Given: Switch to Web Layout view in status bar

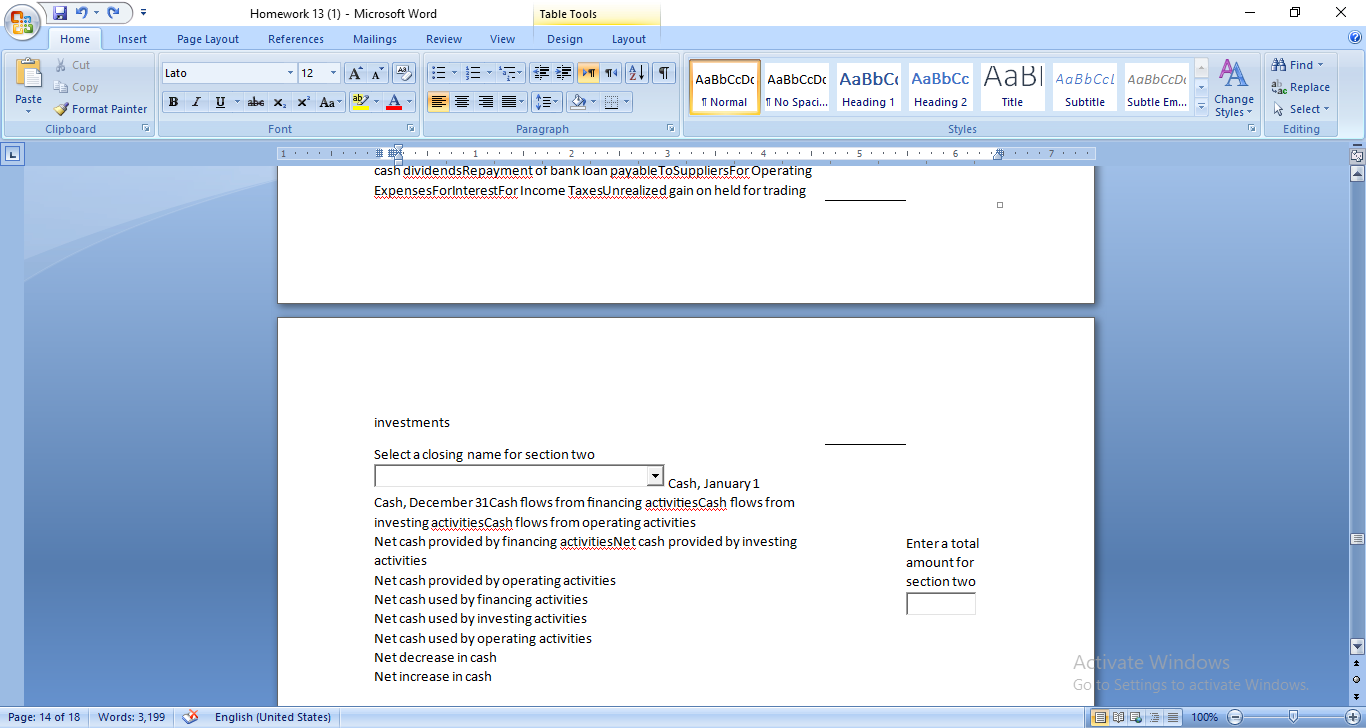Looking at the screenshot, I should [x=1137, y=717].
